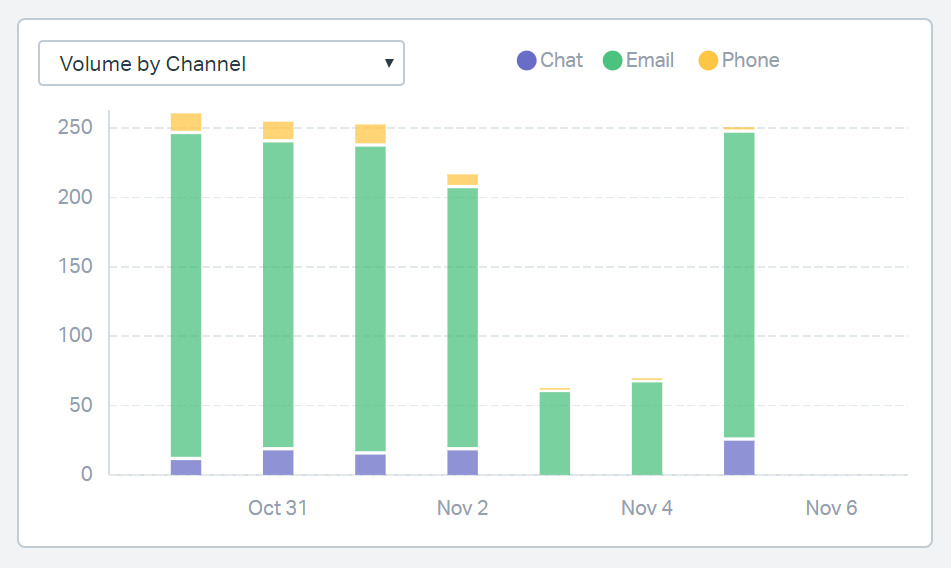Select the Phone segment of the Oct 31 bar
The width and height of the screenshot is (951, 568).
[278, 131]
